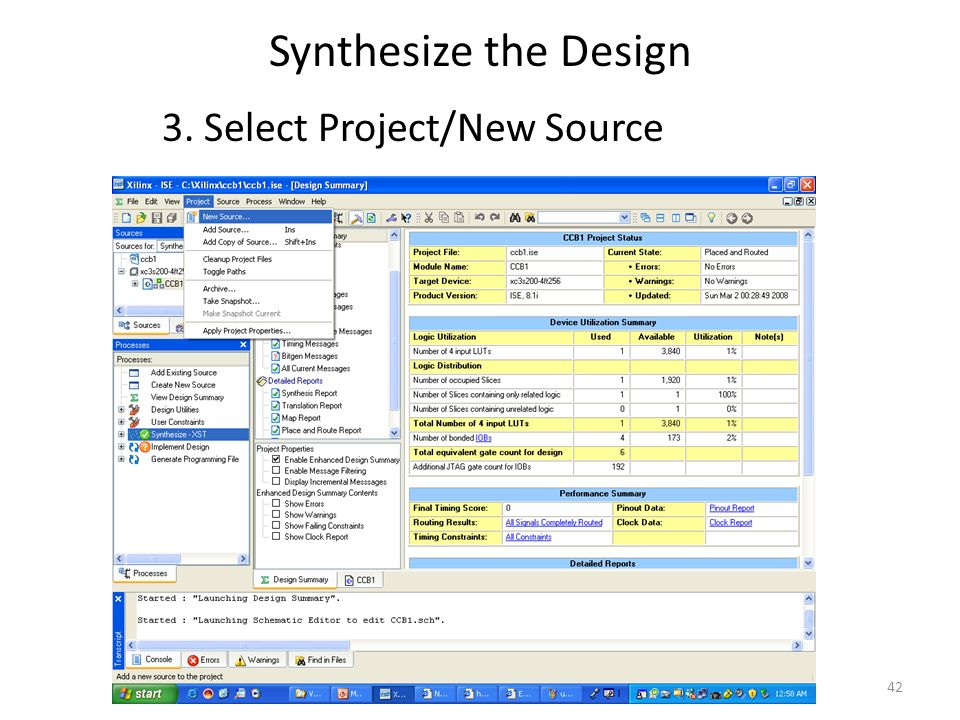Expand the CCB1 source tree node

pos(135,283)
